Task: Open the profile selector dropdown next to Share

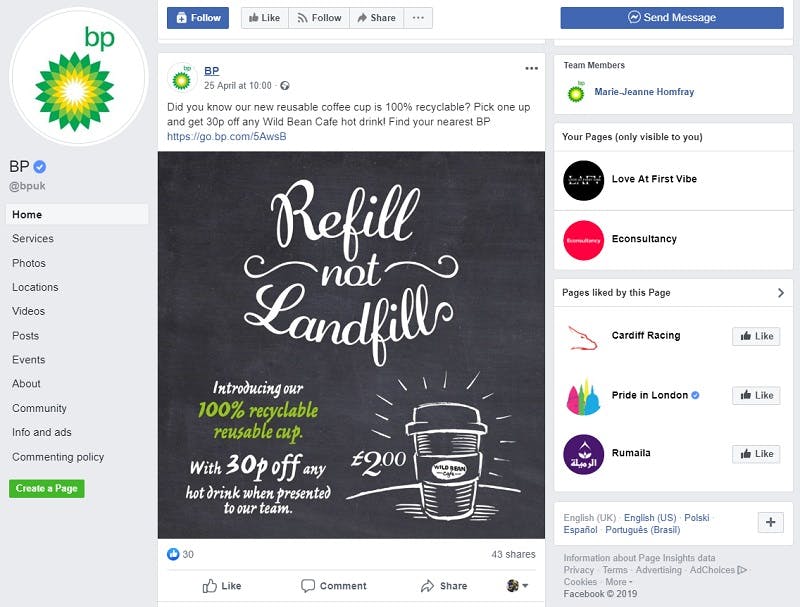Action: point(517,586)
